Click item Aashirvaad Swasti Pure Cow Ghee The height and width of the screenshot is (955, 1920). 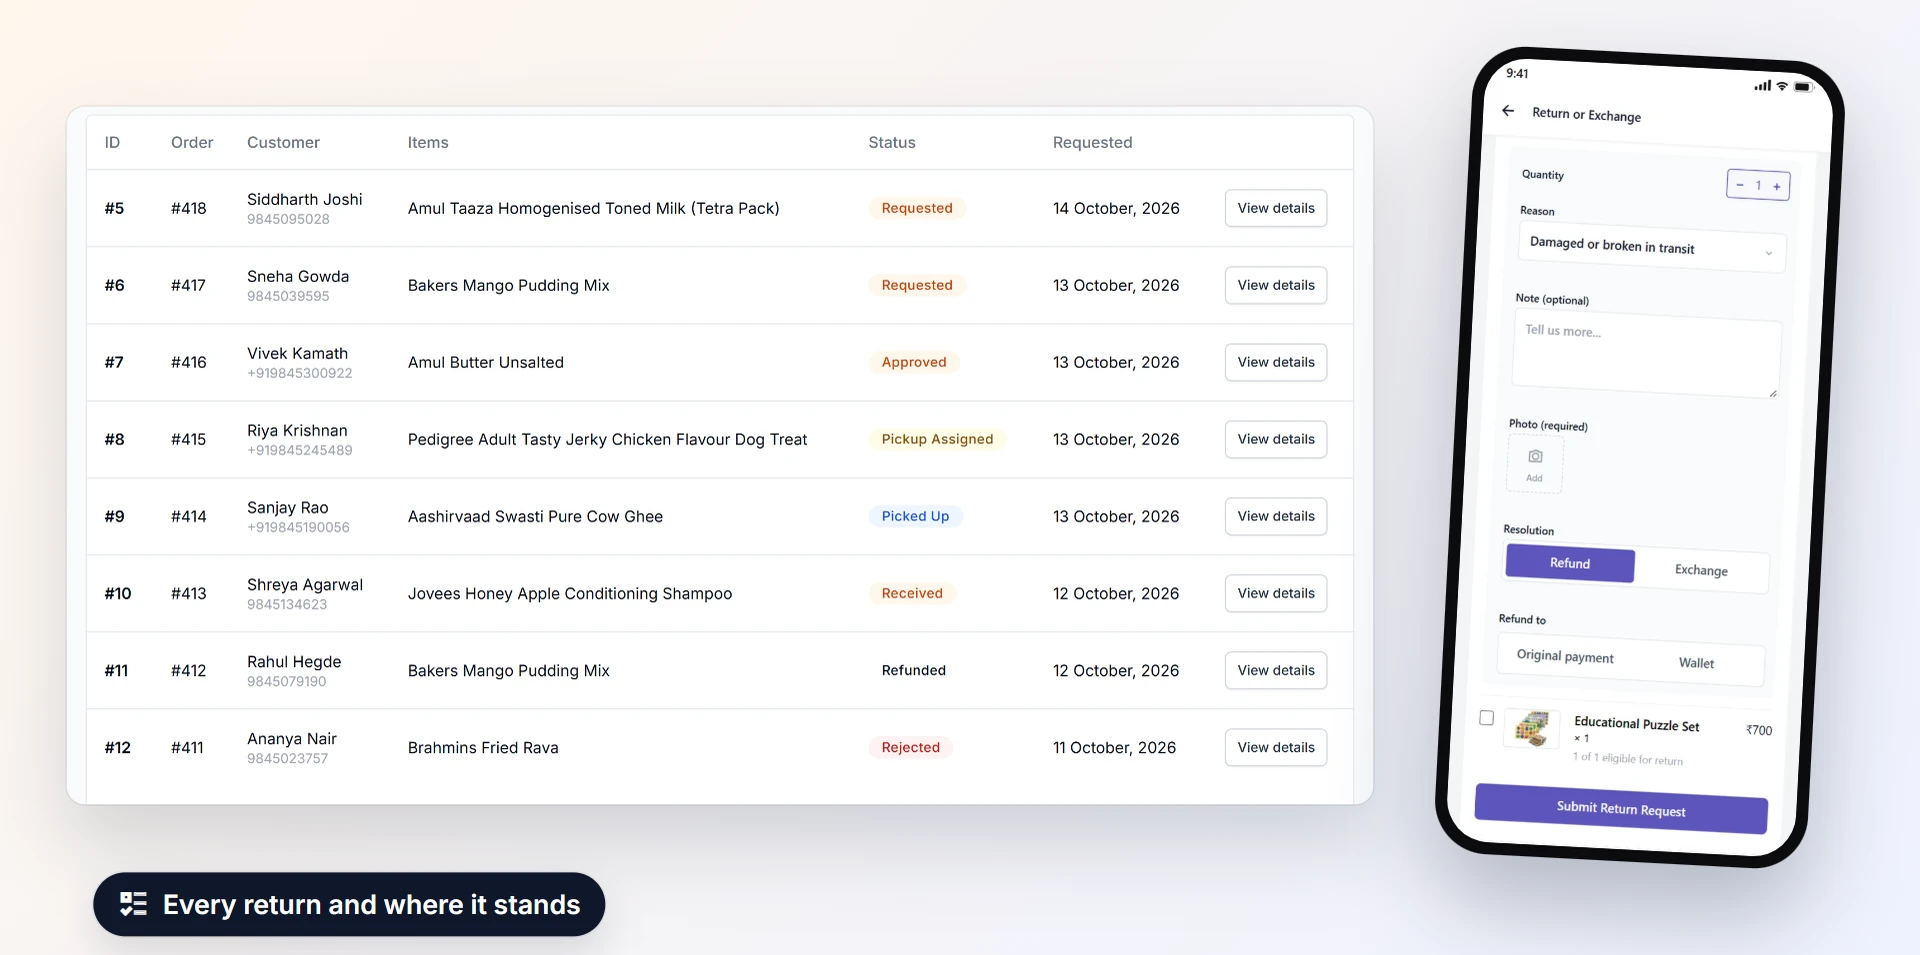pos(535,516)
